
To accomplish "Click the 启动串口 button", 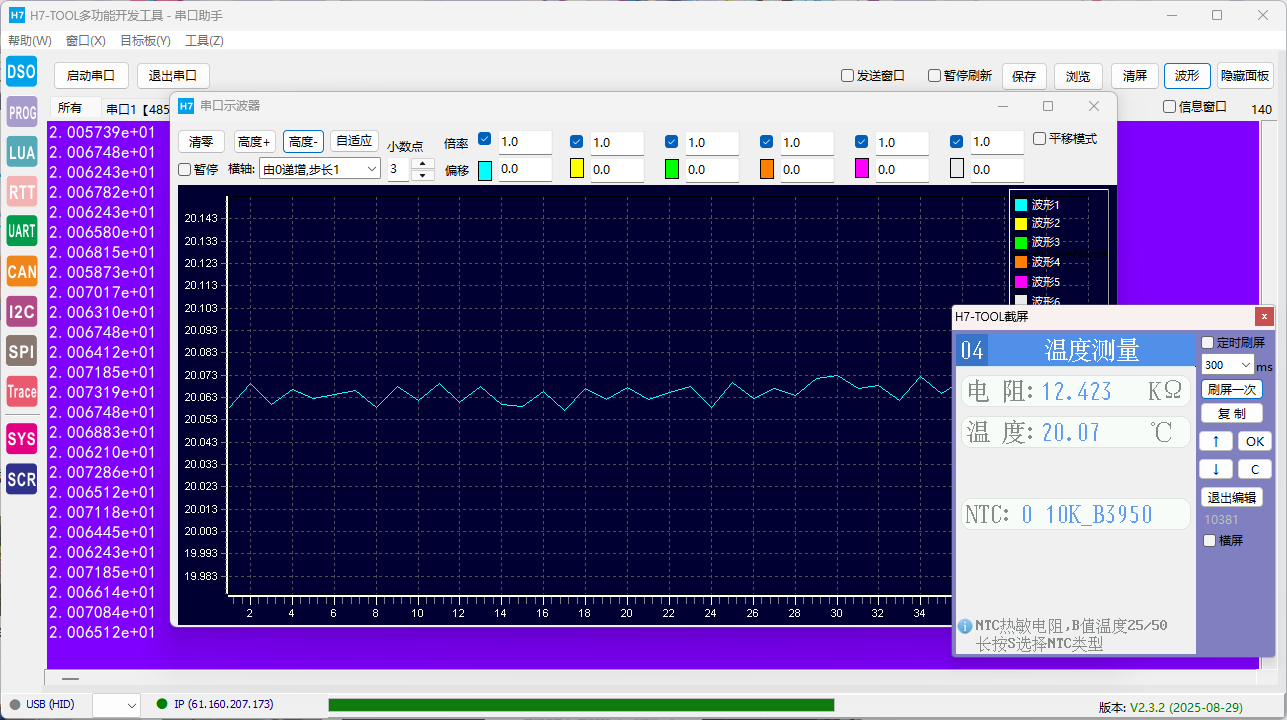I will coord(91,76).
